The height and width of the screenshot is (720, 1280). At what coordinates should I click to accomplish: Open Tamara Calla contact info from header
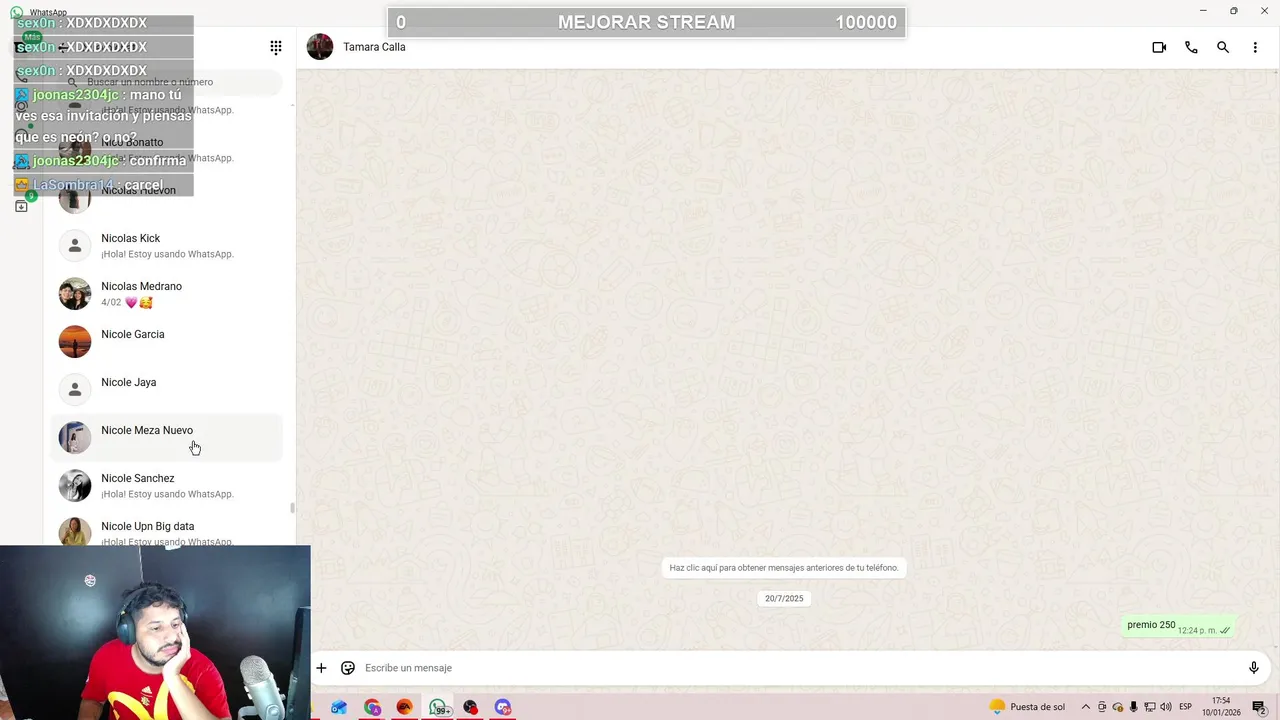tap(374, 47)
